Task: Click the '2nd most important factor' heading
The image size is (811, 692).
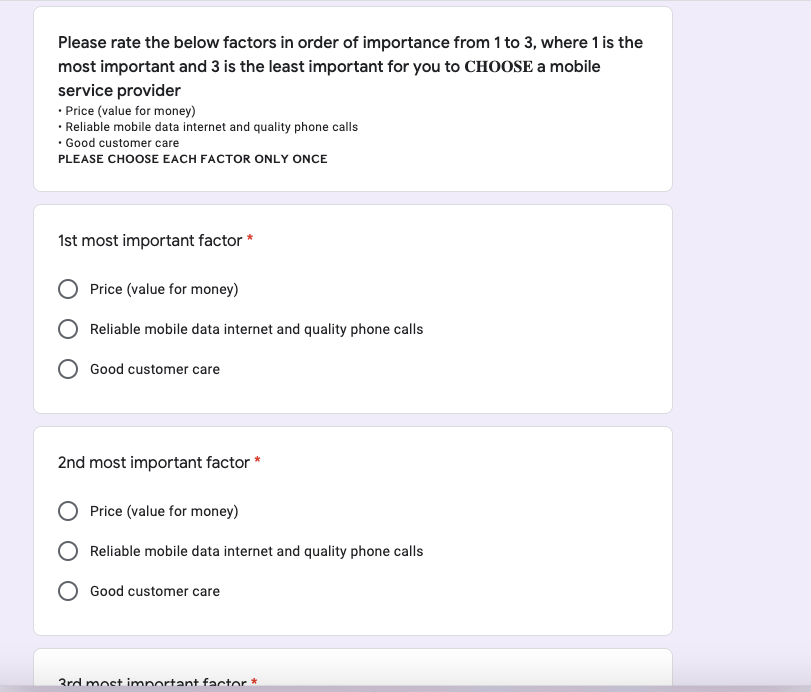Action: pyautogui.click(x=154, y=463)
